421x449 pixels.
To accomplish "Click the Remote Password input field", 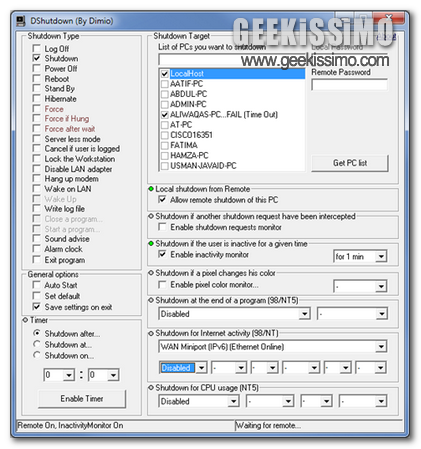I will pos(349,85).
